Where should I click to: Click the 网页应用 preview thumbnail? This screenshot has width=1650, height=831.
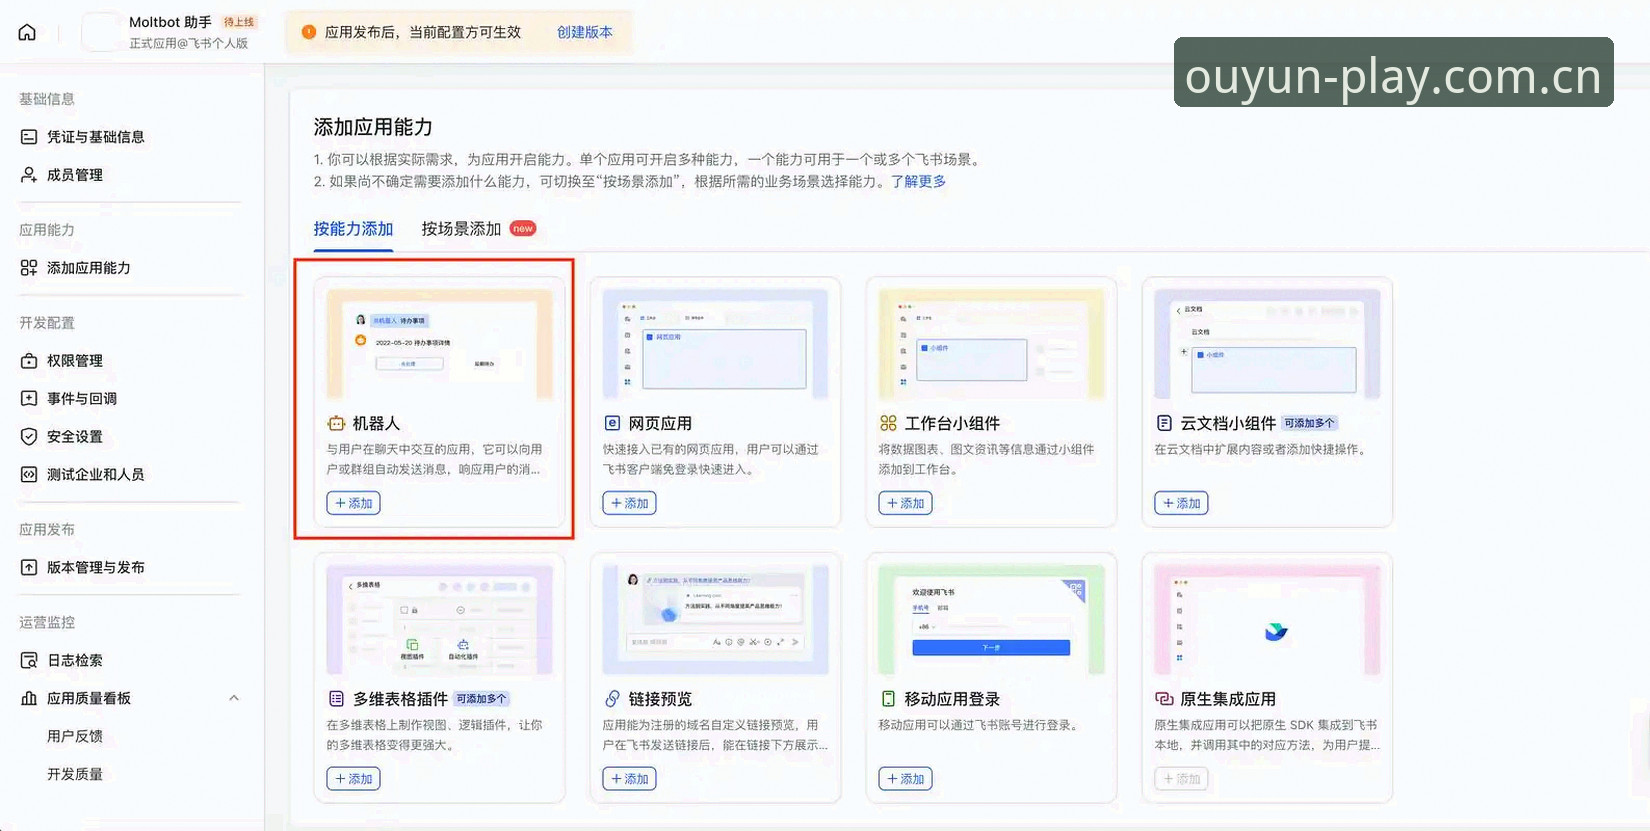point(716,345)
